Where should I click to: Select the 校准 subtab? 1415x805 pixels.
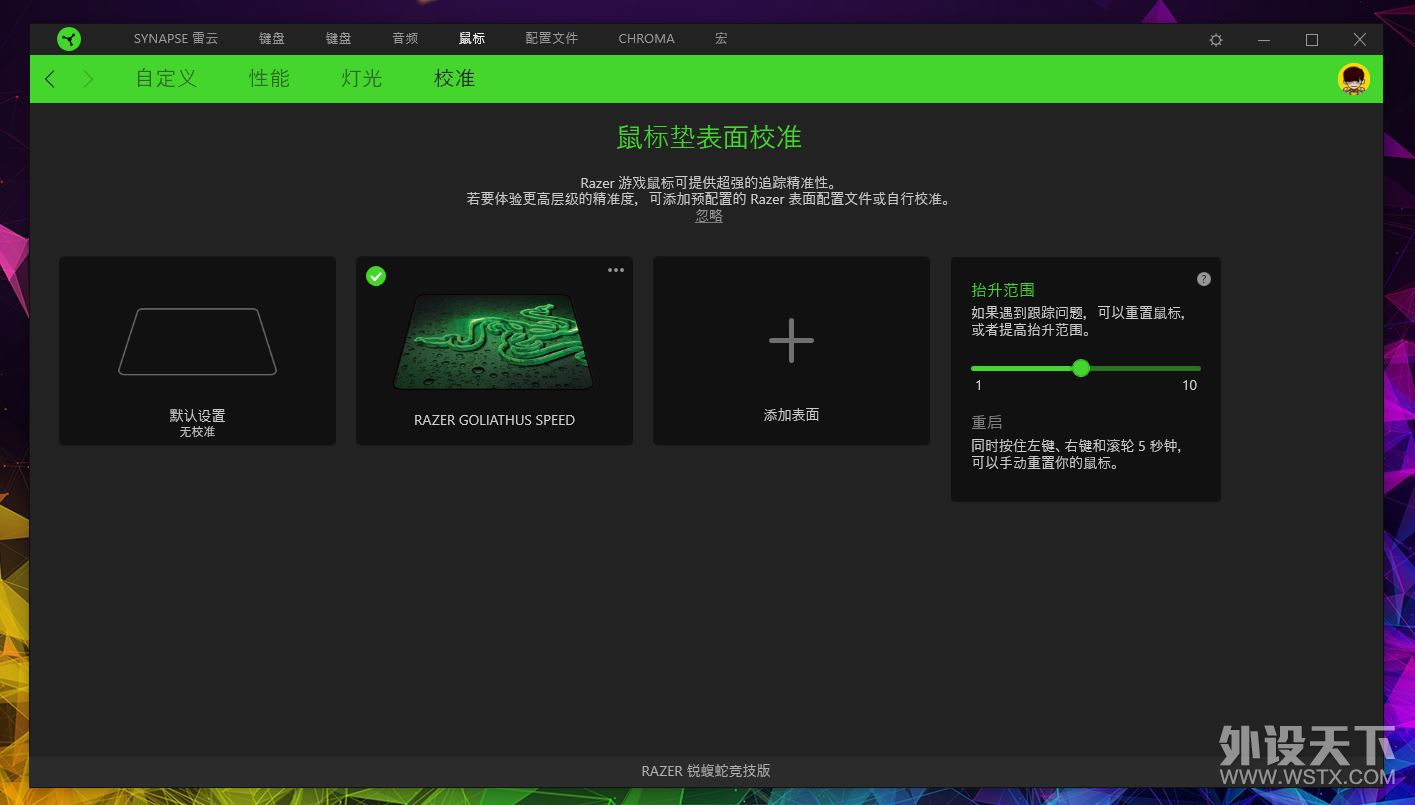(454, 79)
